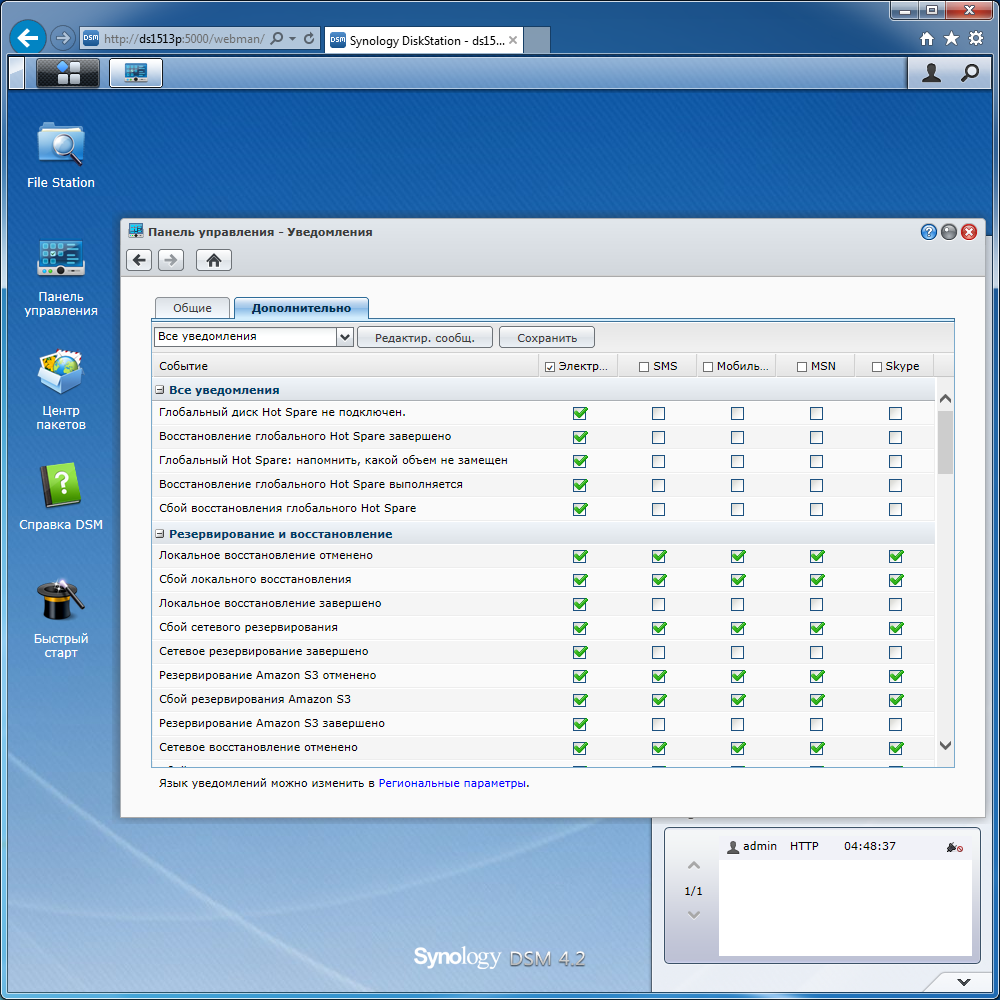This screenshot has width=1000, height=1000.
Task: Open help for the Уведомления panel
Action: 929,232
